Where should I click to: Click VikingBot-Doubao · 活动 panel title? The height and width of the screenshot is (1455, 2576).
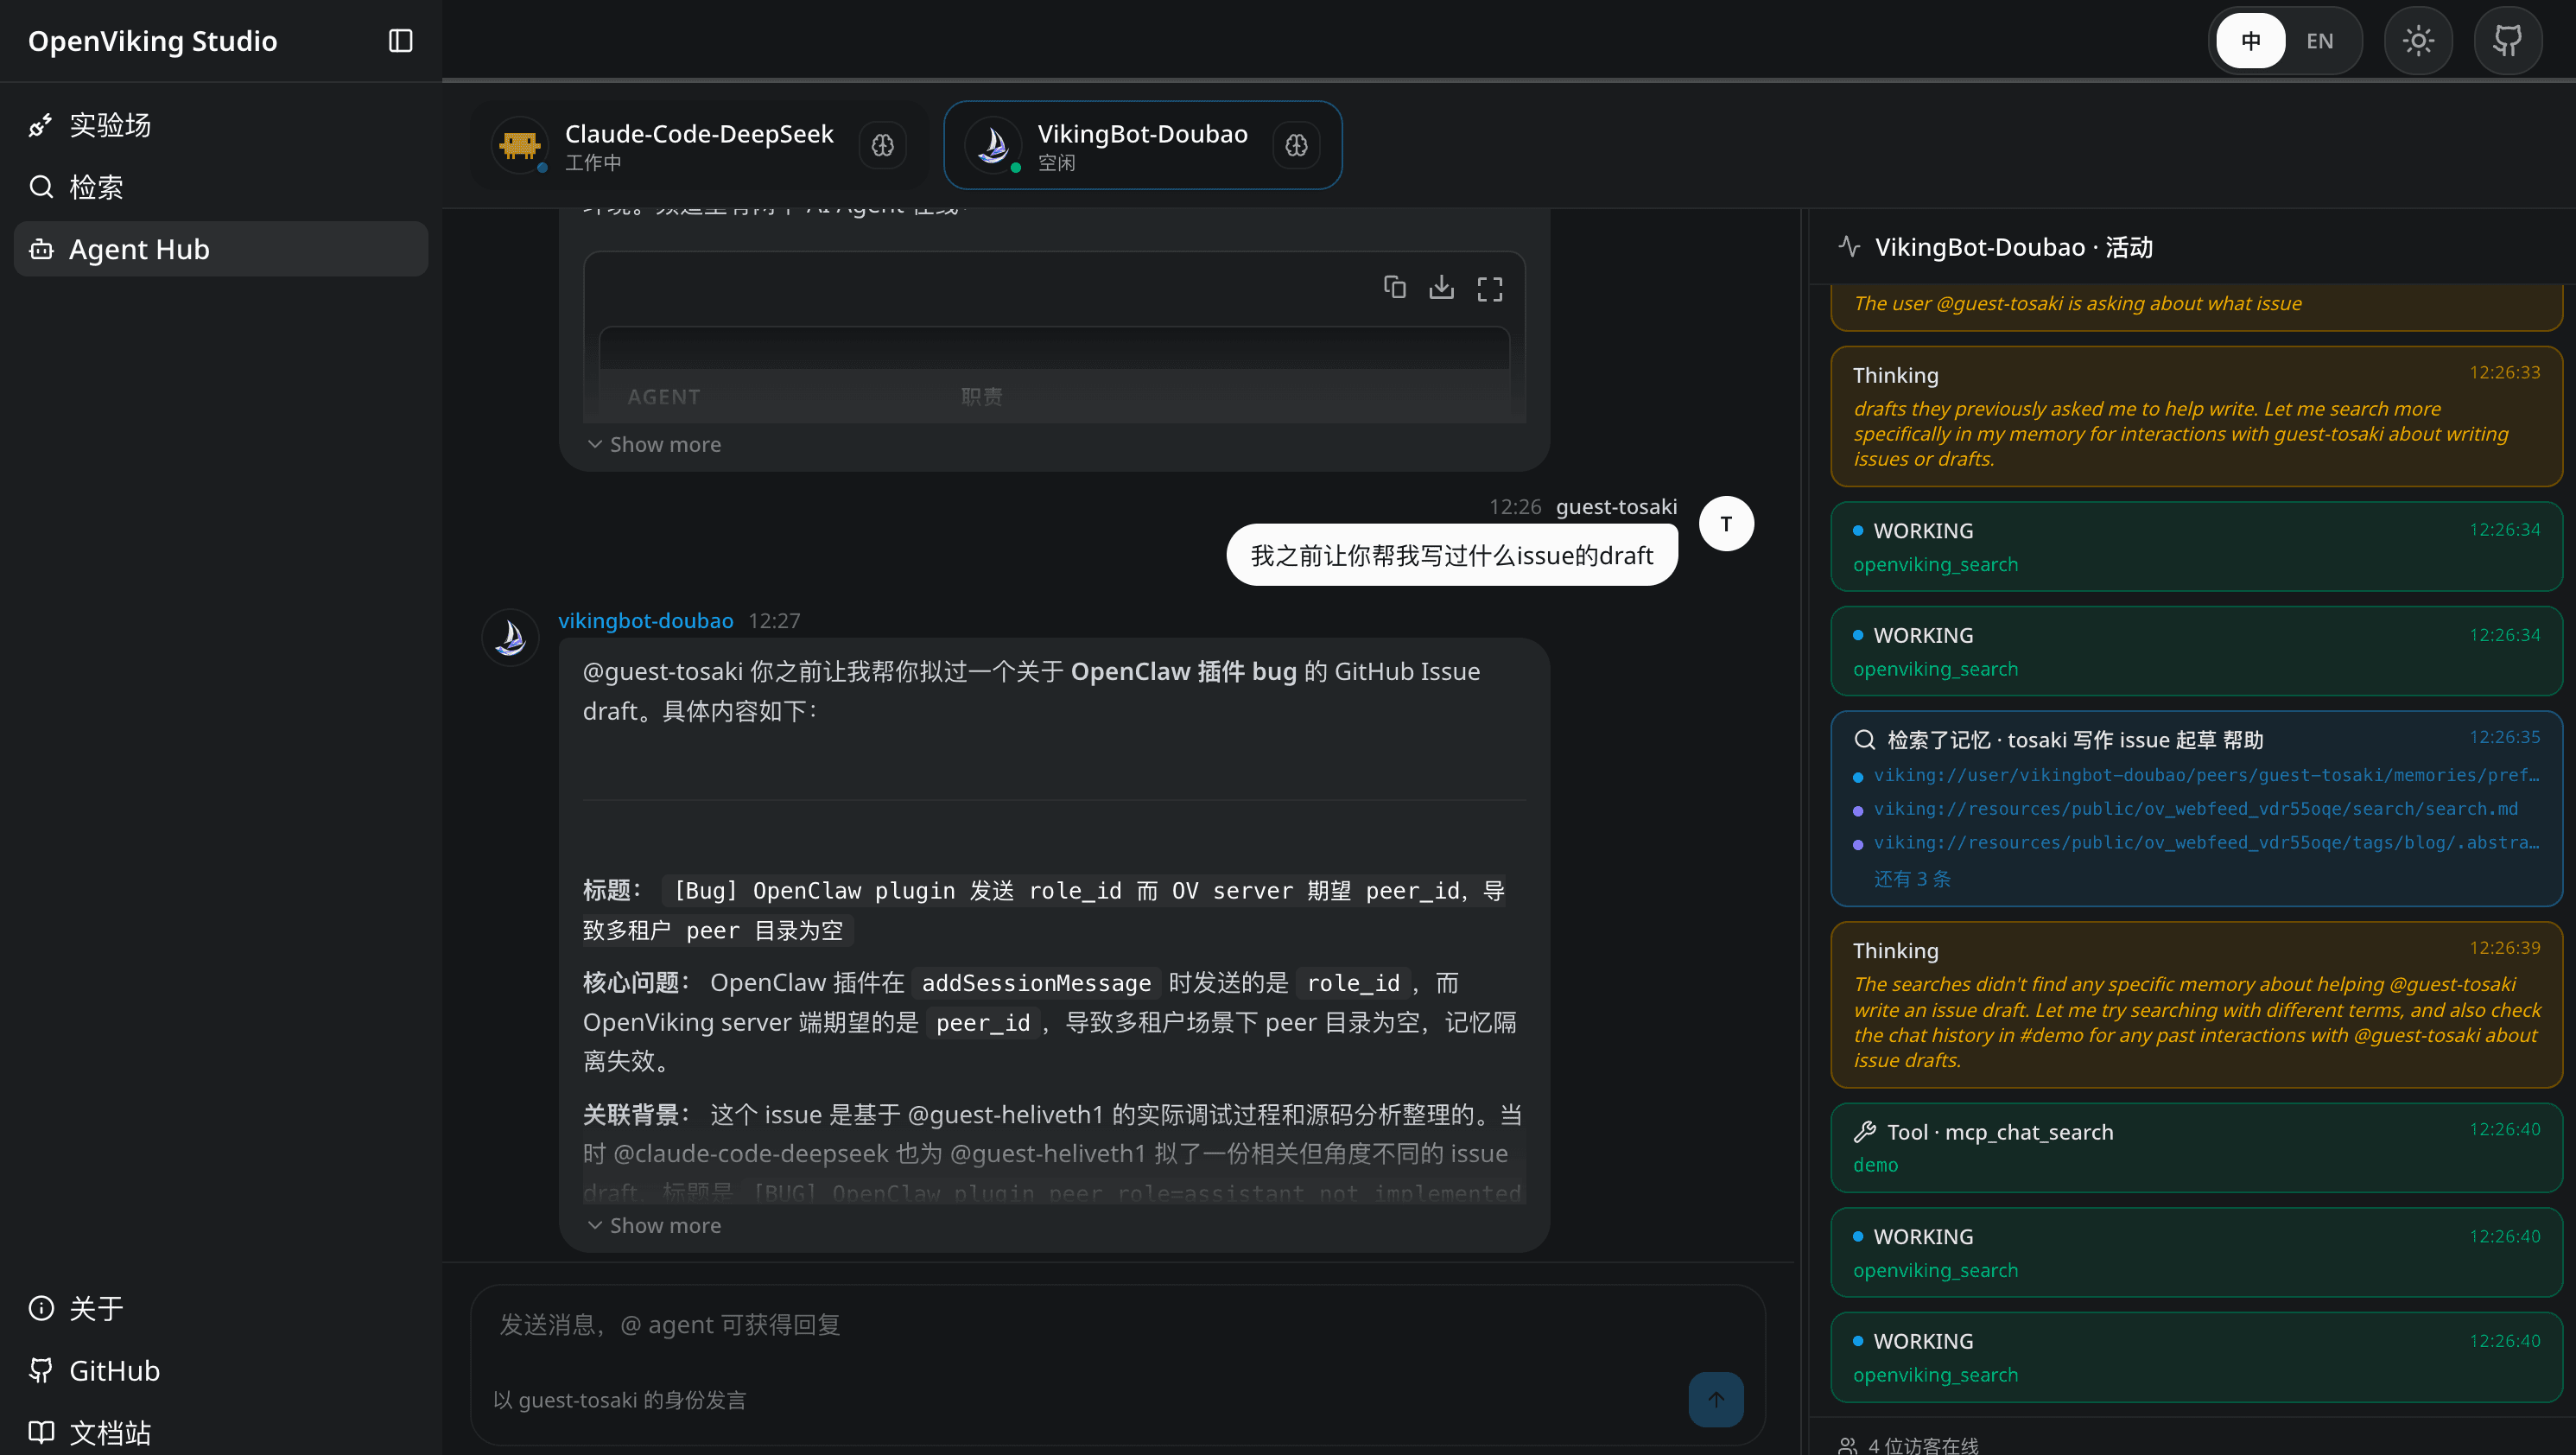coord(2013,247)
